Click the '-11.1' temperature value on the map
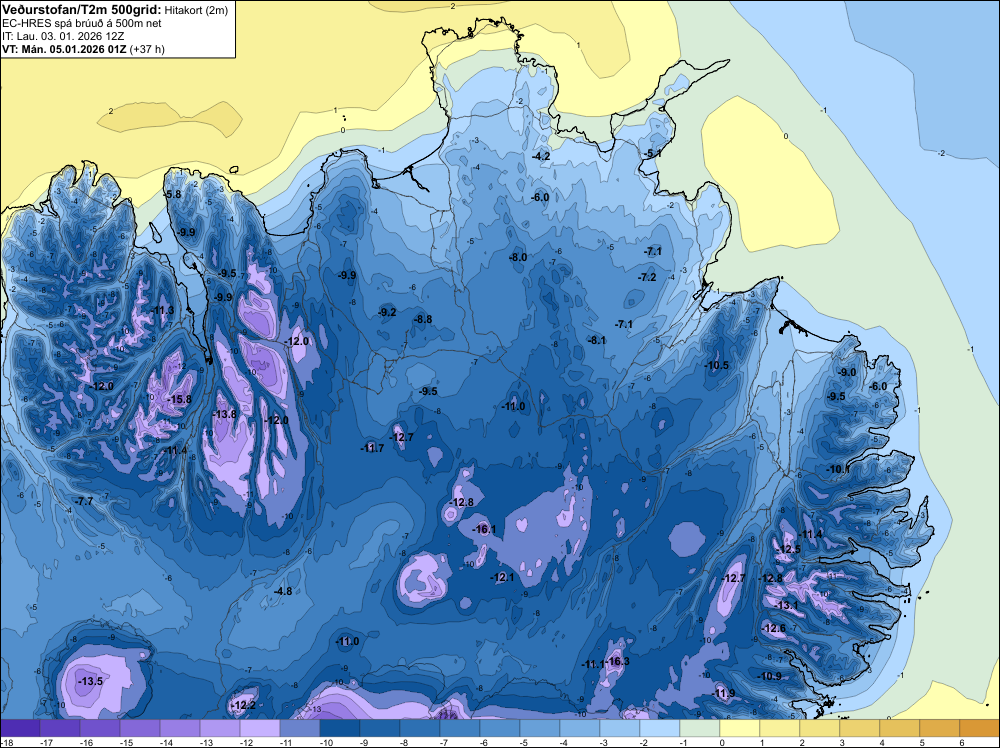This screenshot has height=748, width=1000. [x=593, y=664]
